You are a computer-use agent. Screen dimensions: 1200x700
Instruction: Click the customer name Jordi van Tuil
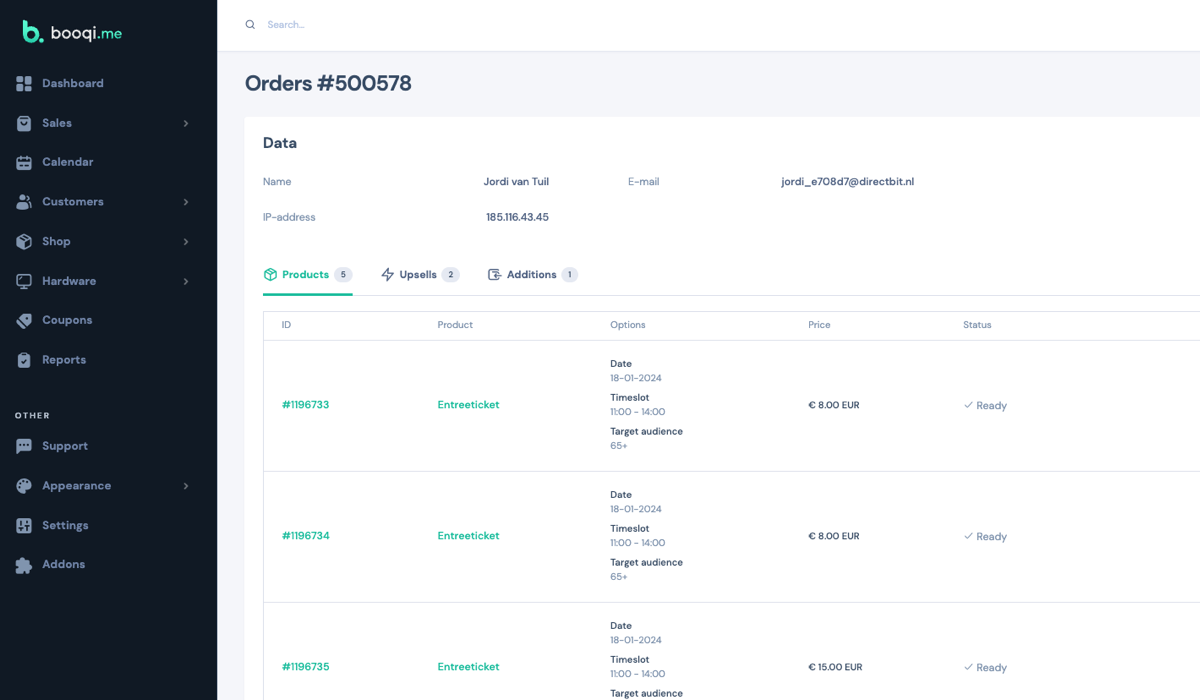click(x=516, y=182)
